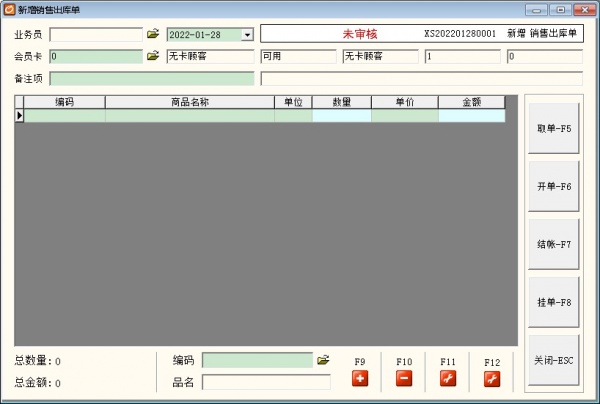Click the 开单-F6 button

coord(554,186)
